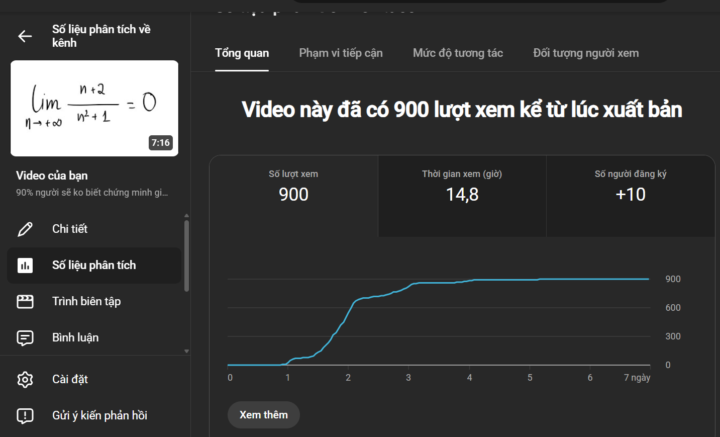This screenshot has height=437, width=720.
Task: Open the Phạm vi tiếp cận tab
Action: (x=341, y=53)
